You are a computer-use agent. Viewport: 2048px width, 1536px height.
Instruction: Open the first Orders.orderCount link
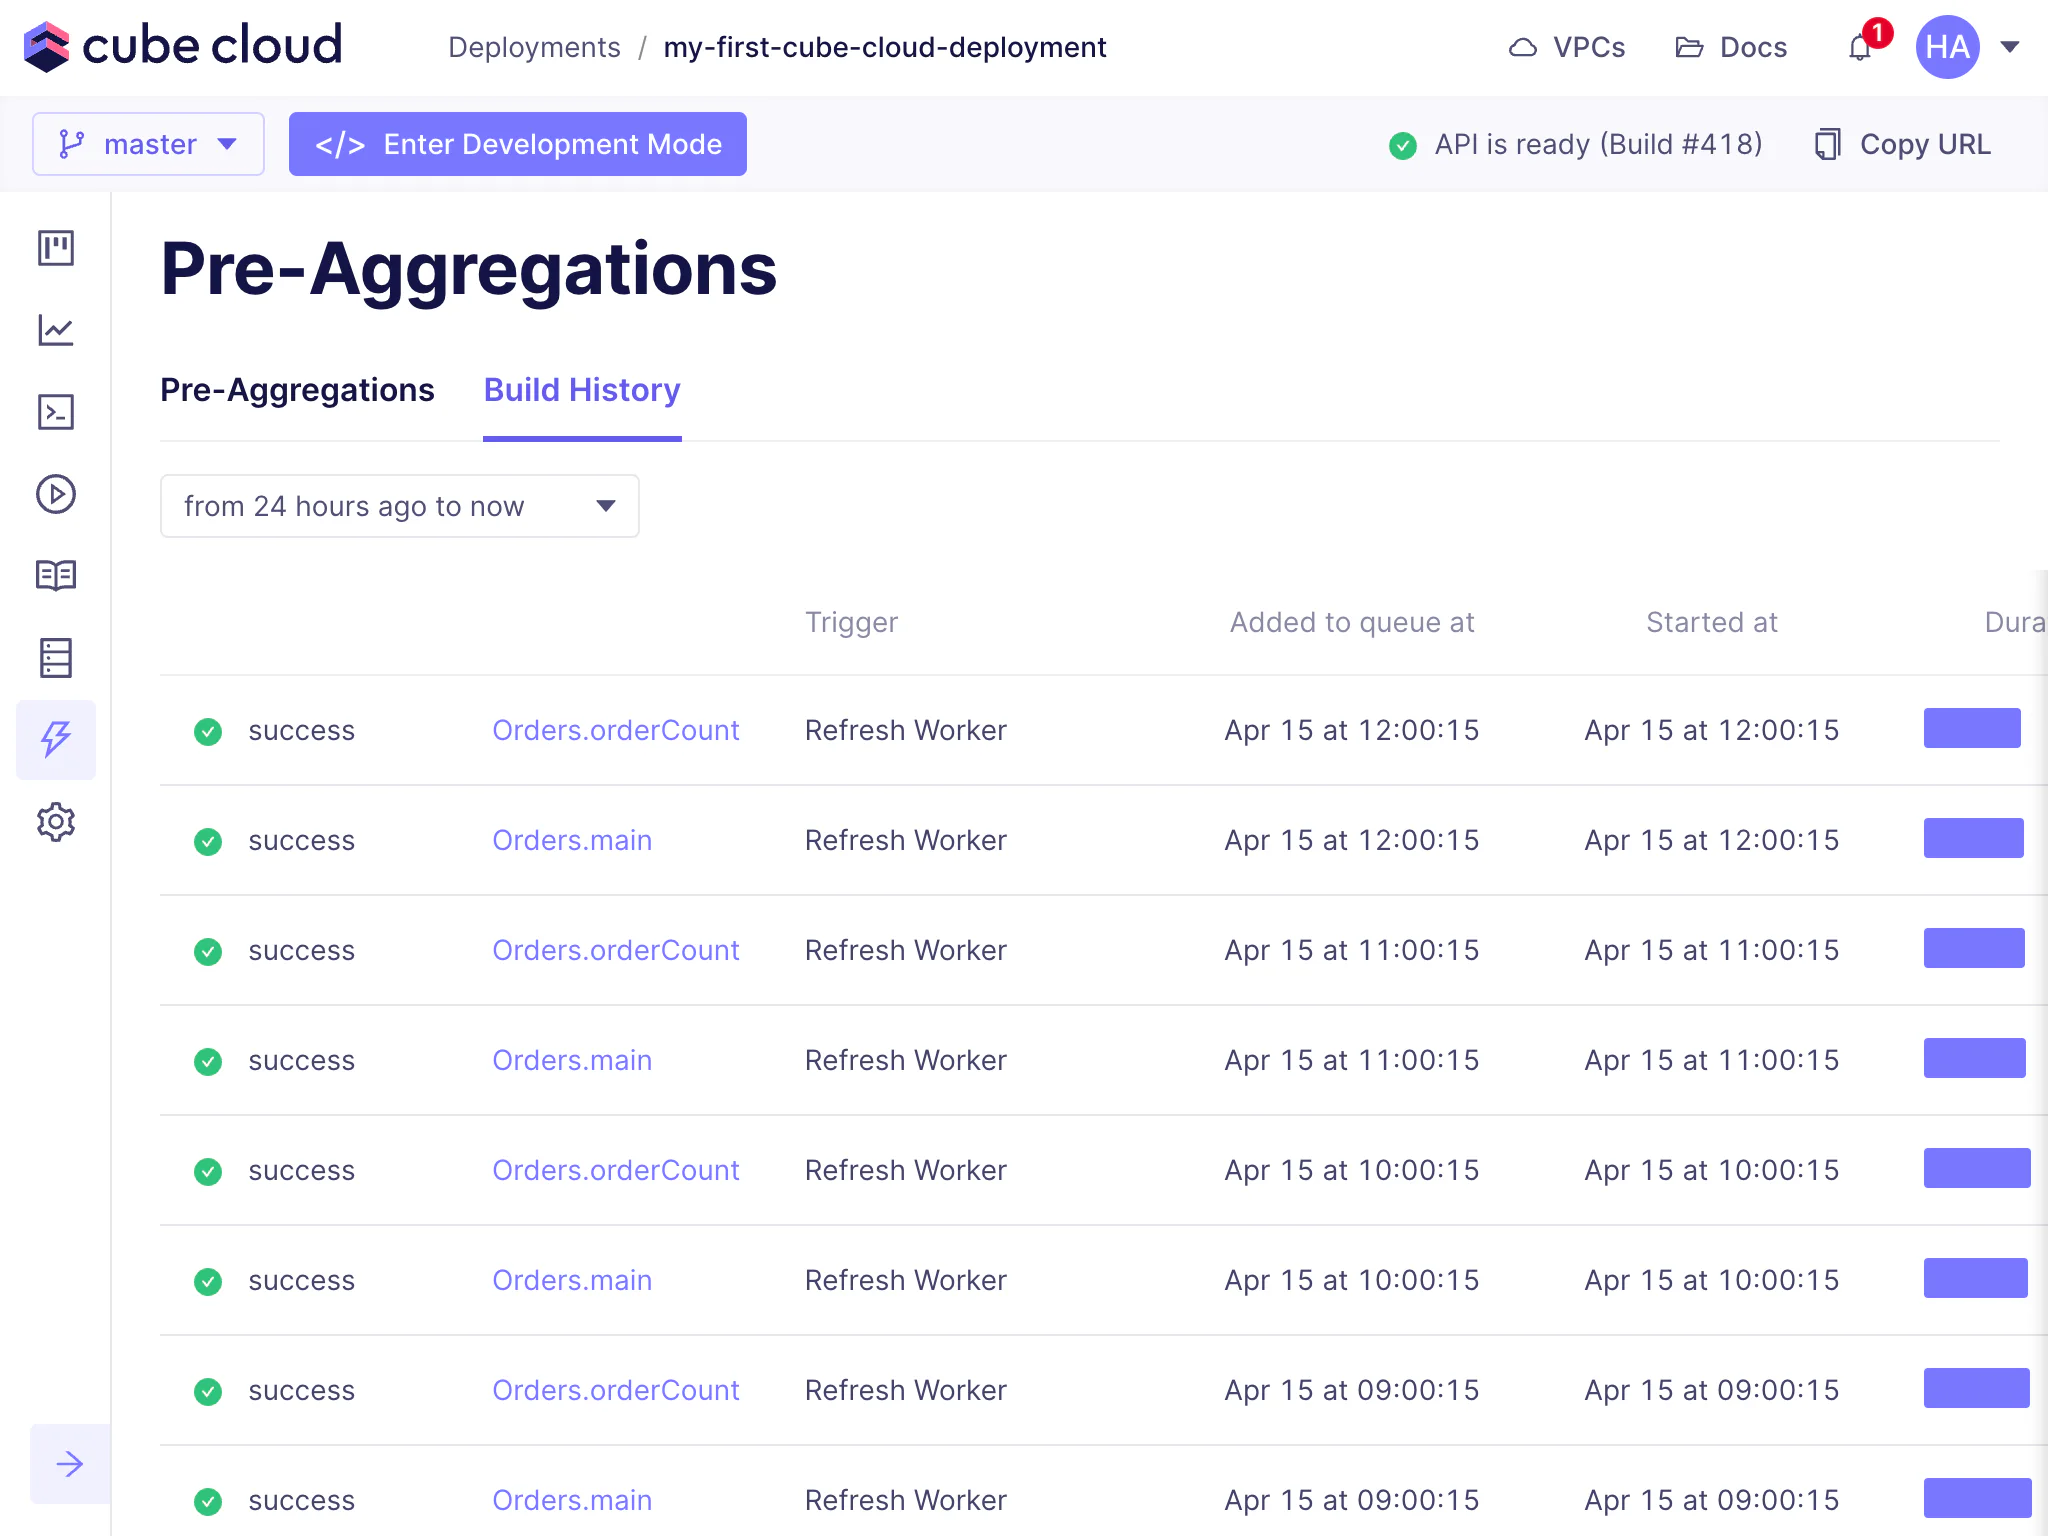pos(615,730)
